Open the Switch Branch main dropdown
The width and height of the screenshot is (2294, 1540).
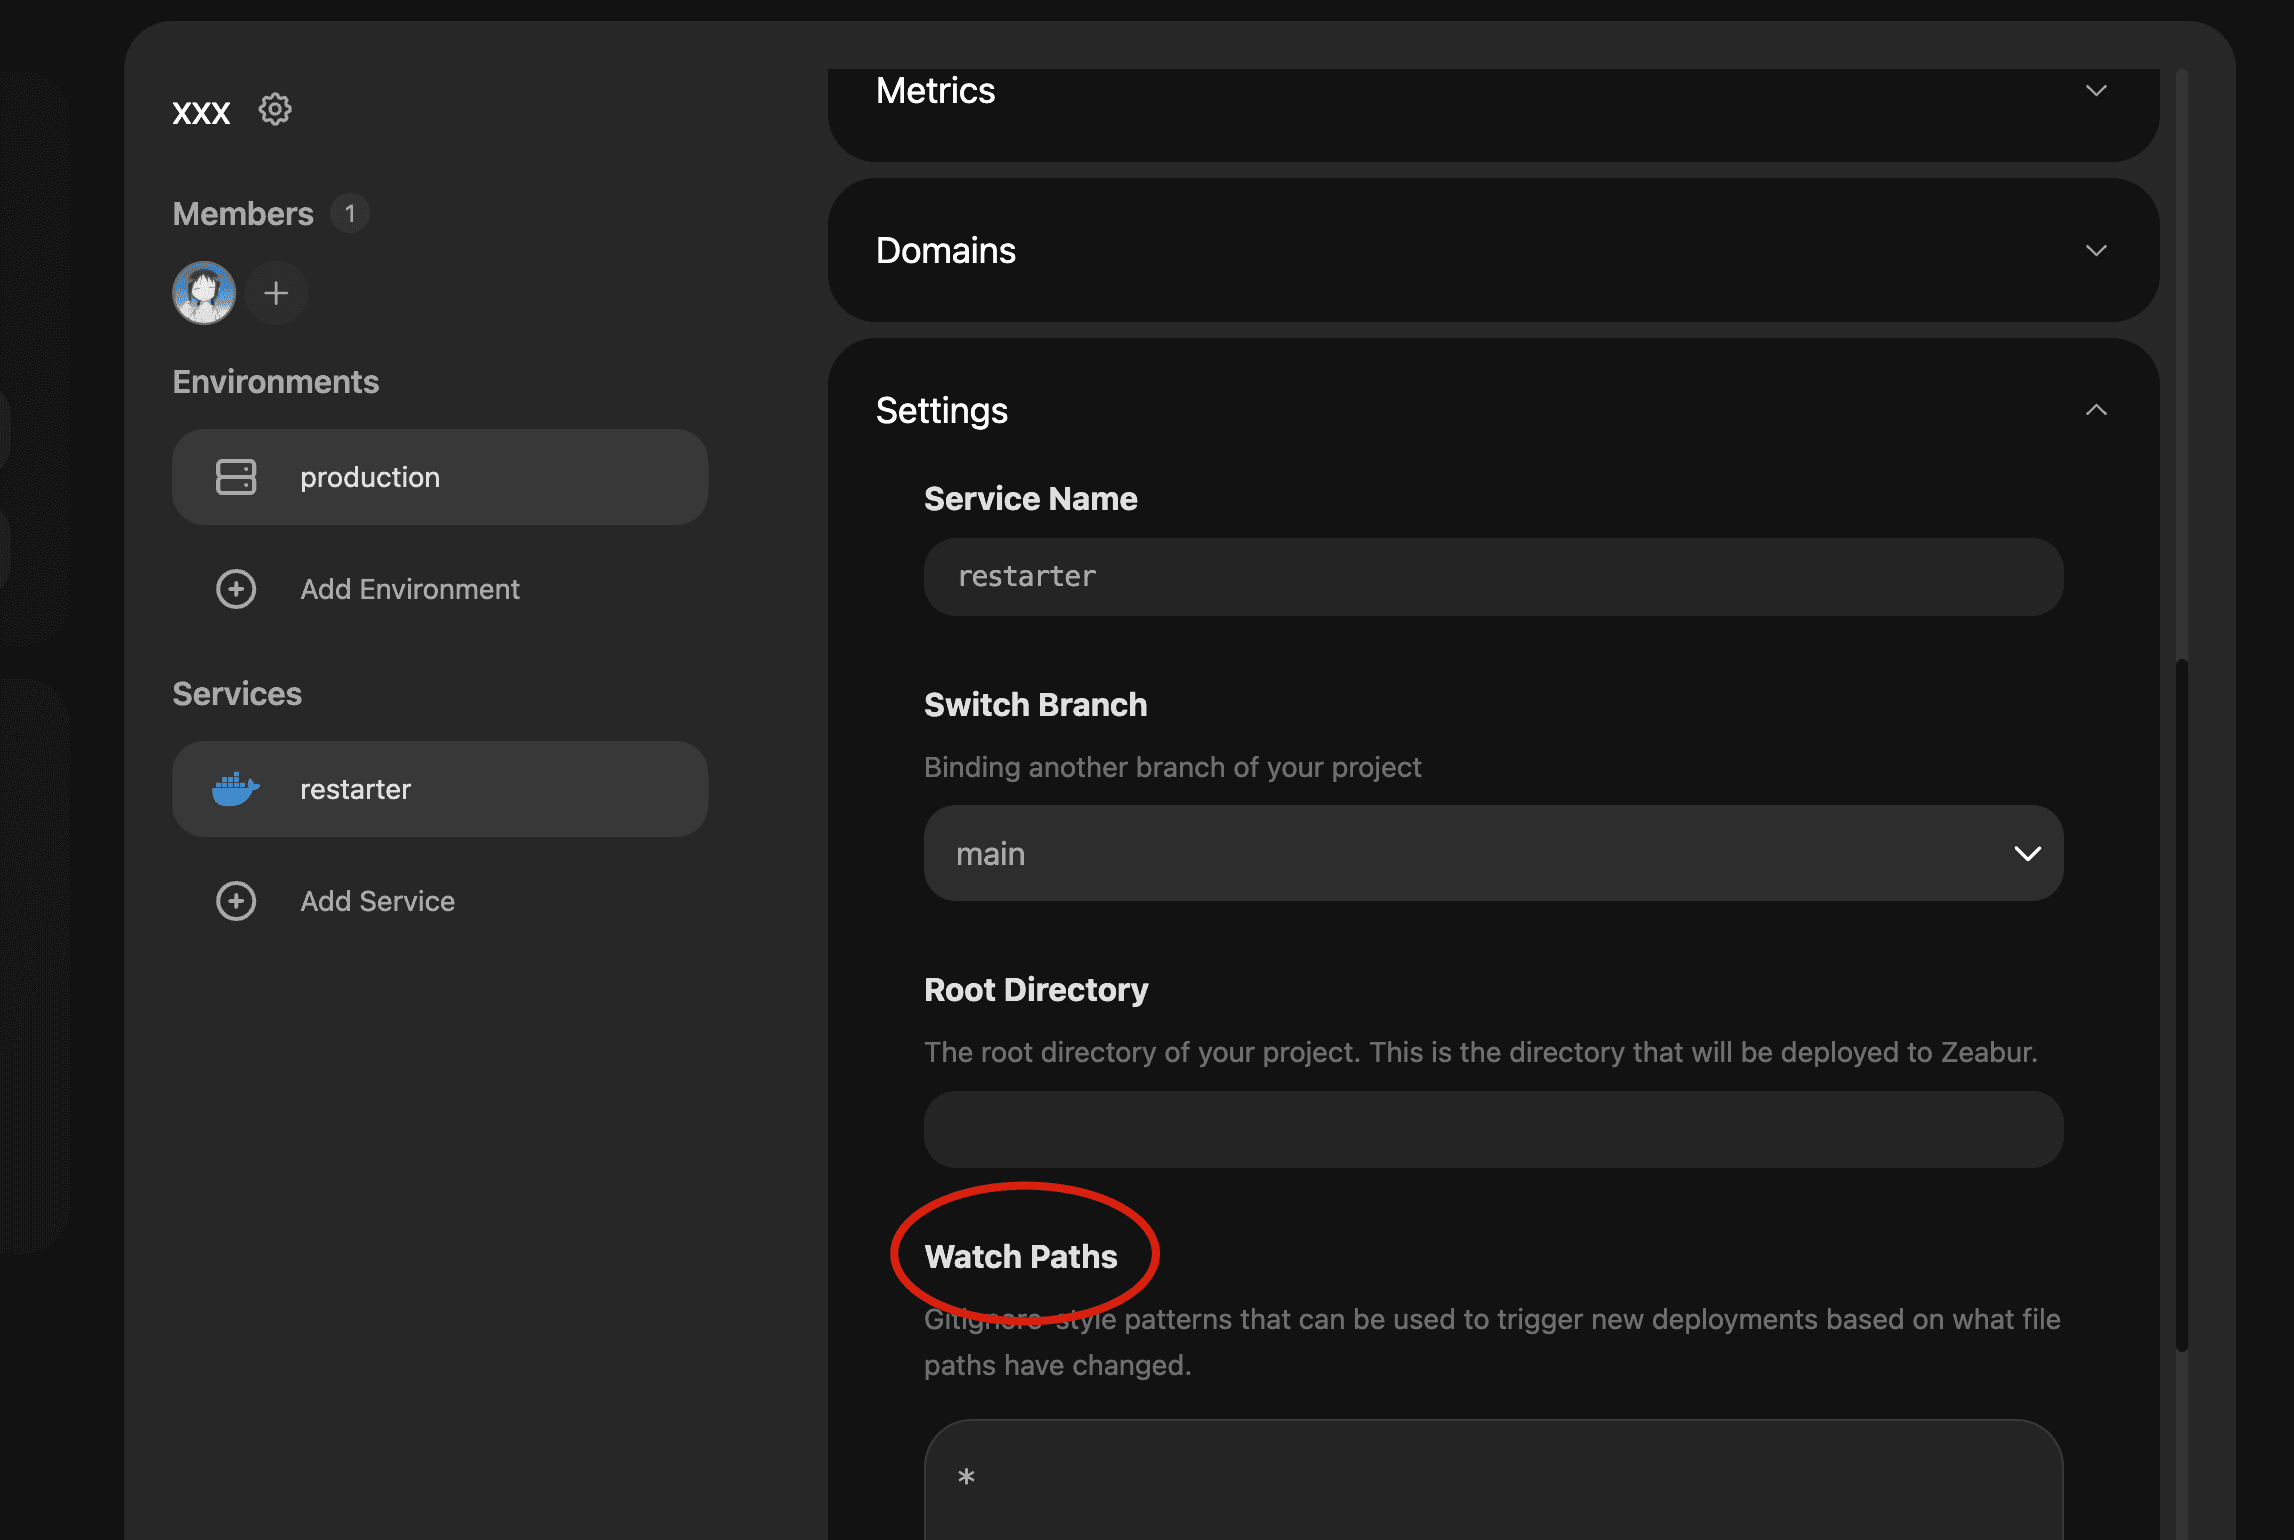[x=1493, y=852]
